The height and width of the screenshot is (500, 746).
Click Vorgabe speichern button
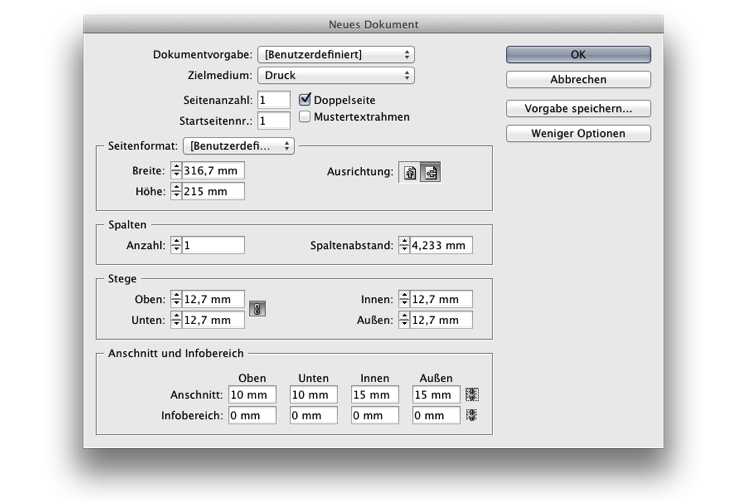(578, 109)
